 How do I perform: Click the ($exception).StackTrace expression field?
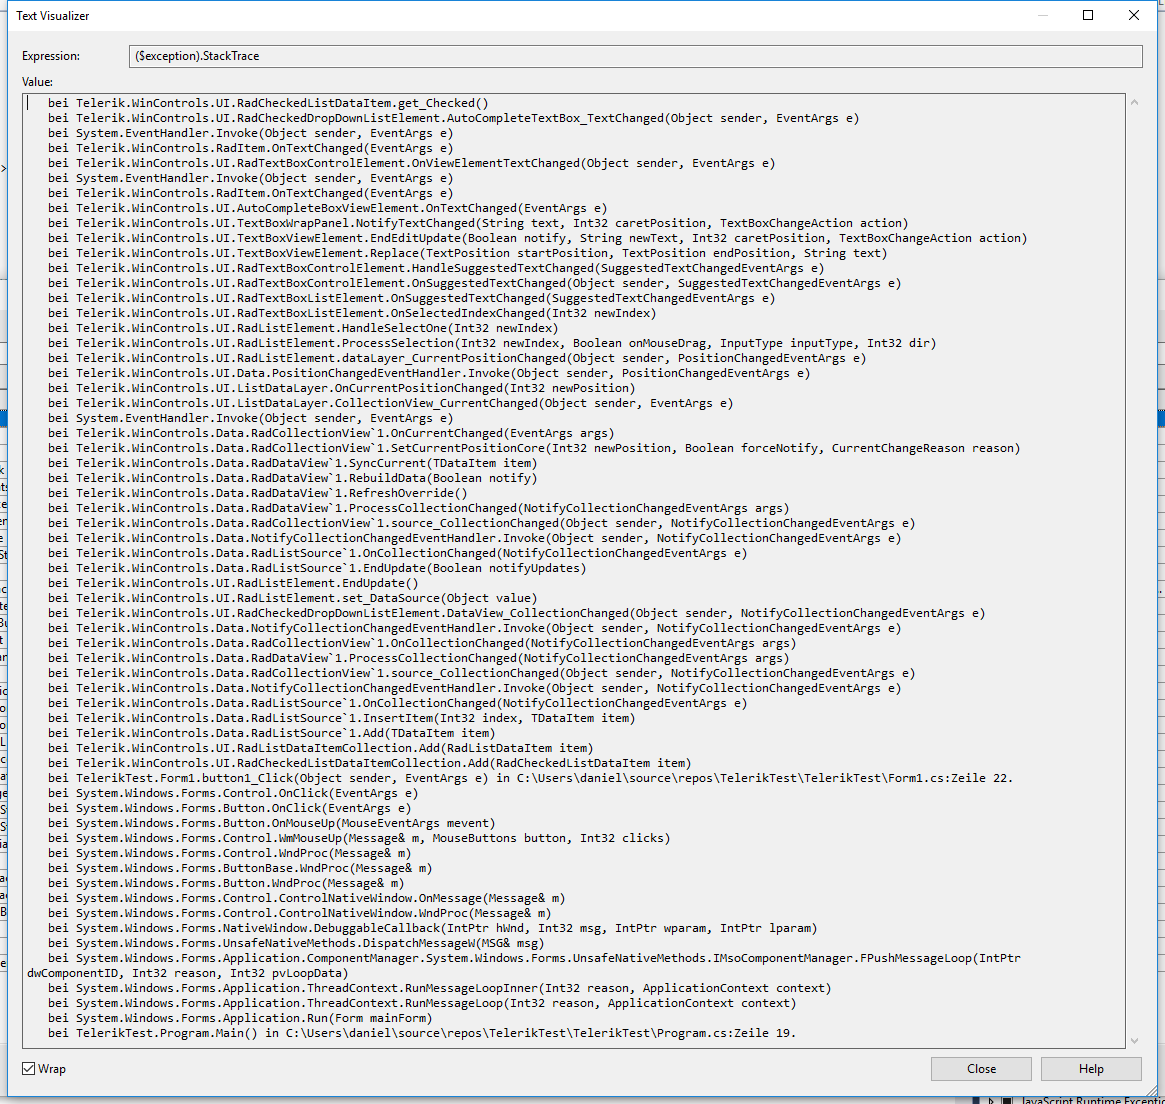point(635,56)
